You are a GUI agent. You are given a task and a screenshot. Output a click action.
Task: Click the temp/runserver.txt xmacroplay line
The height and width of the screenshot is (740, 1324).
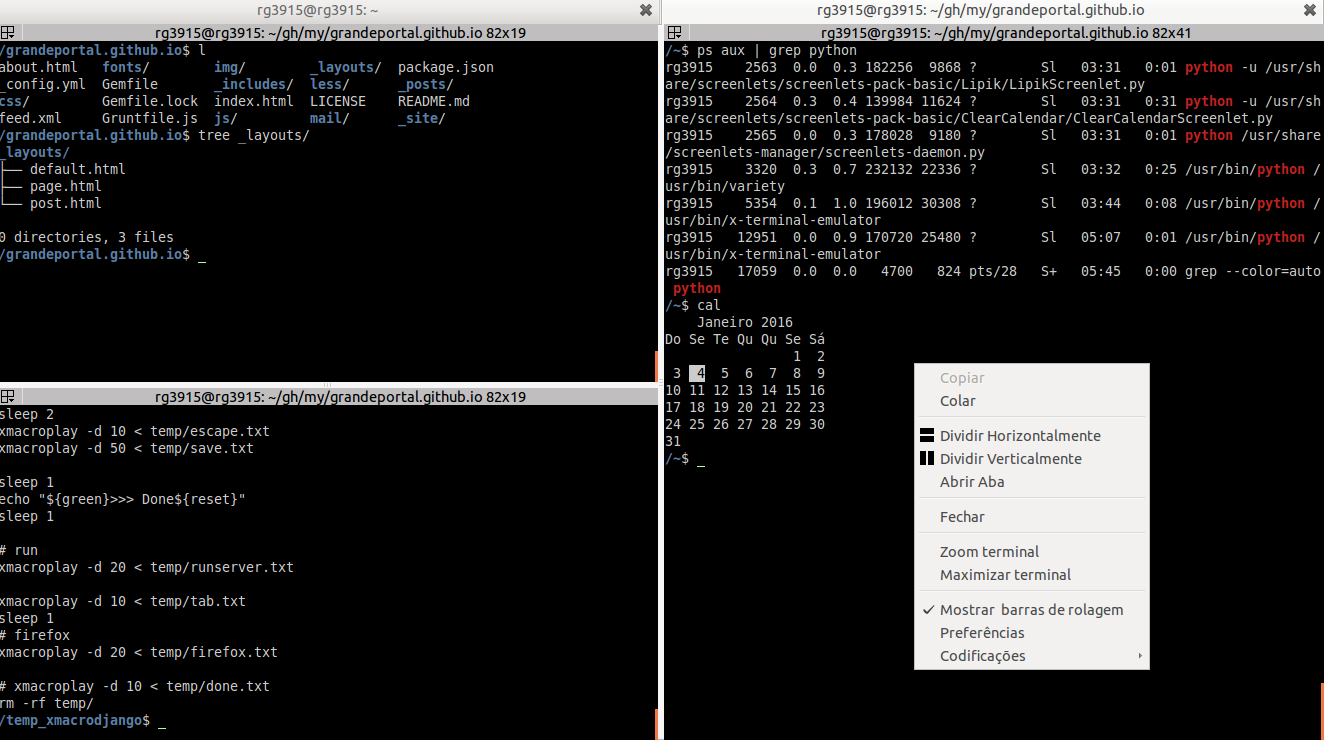146,568
